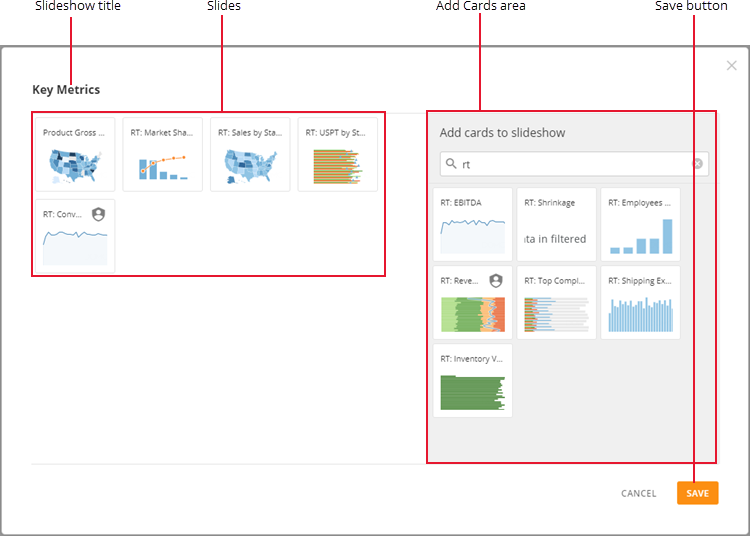750x536 pixels.
Task: Add the RT: EBITDA card
Action: click(x=473, y=224)
